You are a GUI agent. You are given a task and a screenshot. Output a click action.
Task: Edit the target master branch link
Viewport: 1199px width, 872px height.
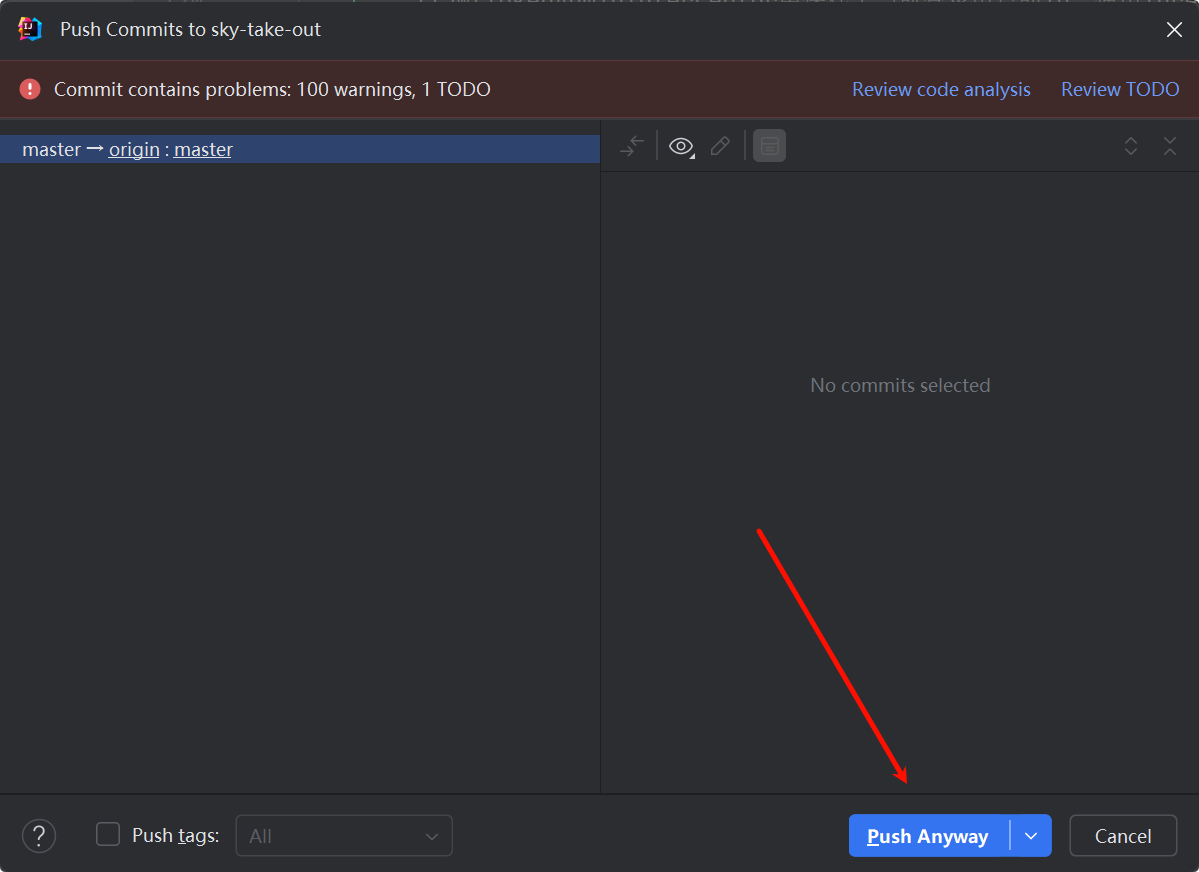tap(203, 149)
